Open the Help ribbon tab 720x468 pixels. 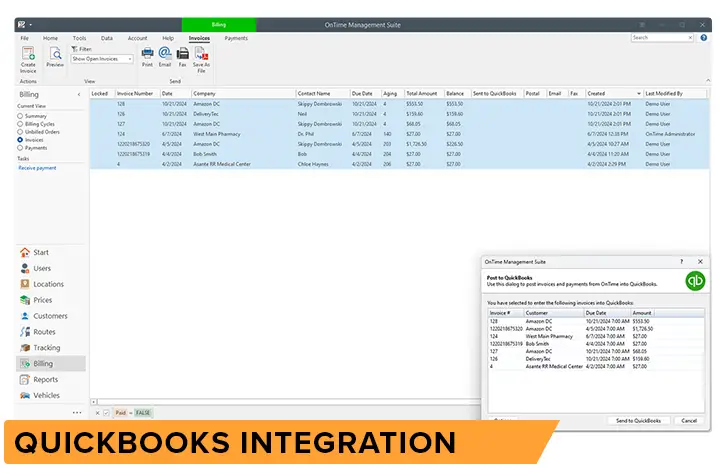click(x=168, y=38)
